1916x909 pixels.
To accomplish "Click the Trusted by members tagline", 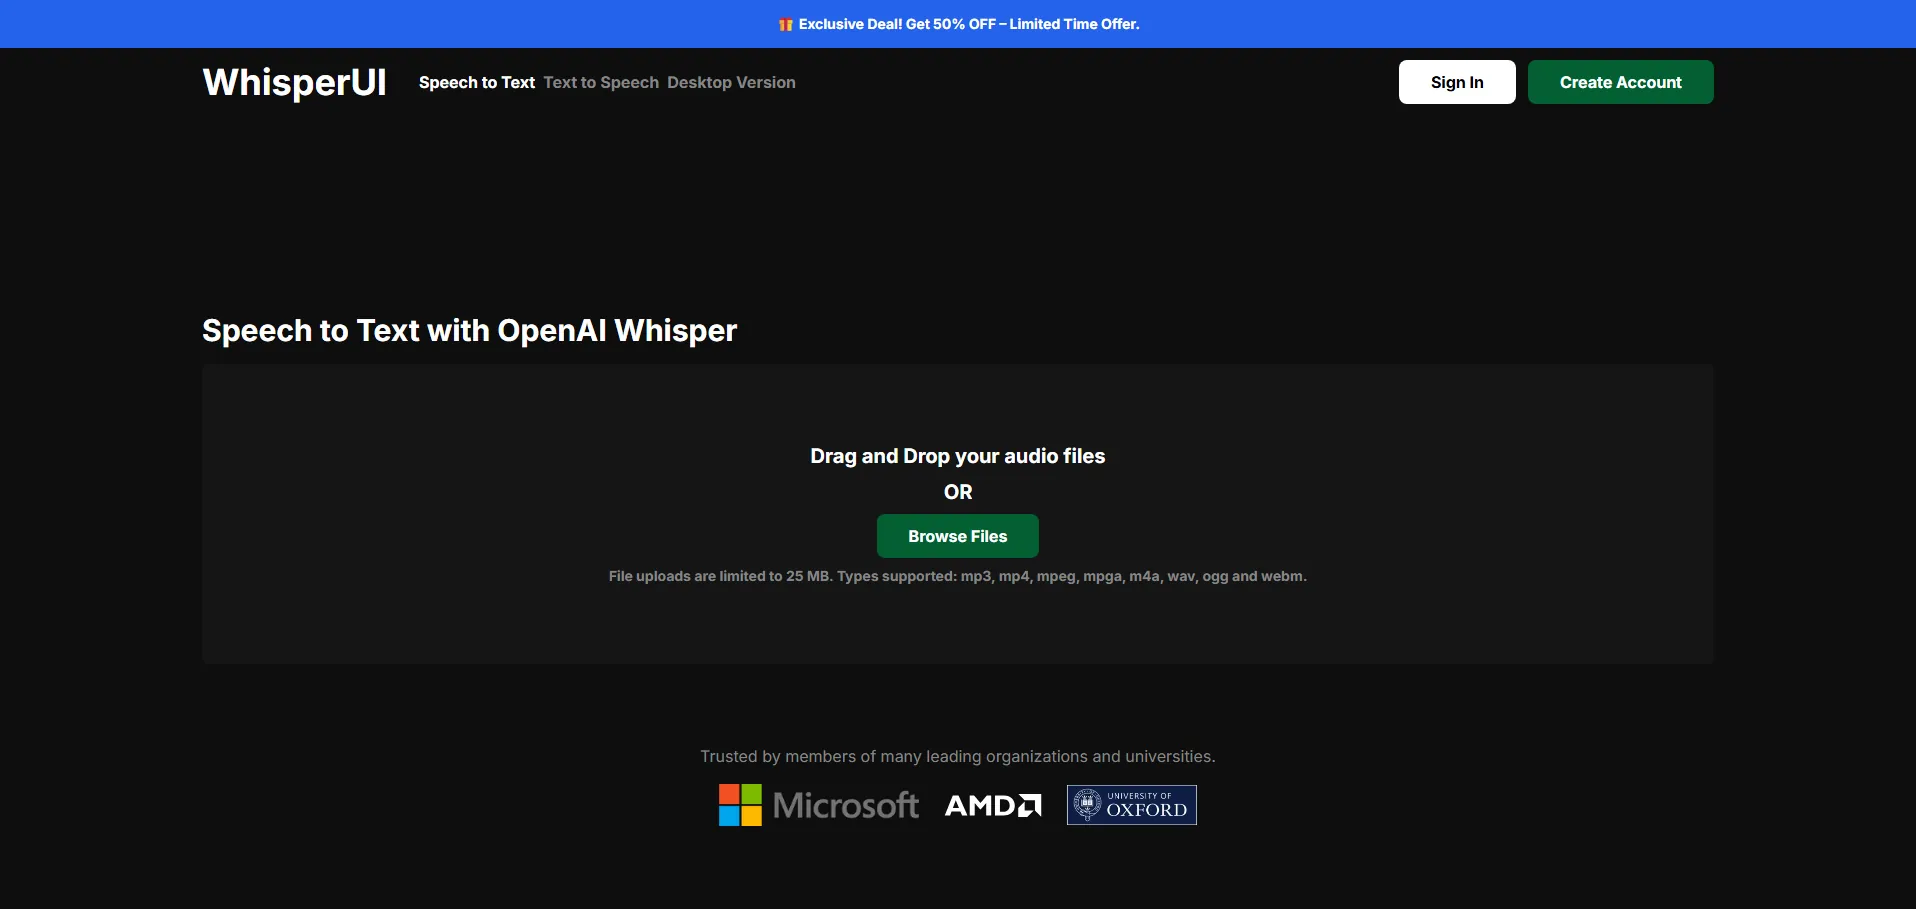I will click(x=957, y=757).
